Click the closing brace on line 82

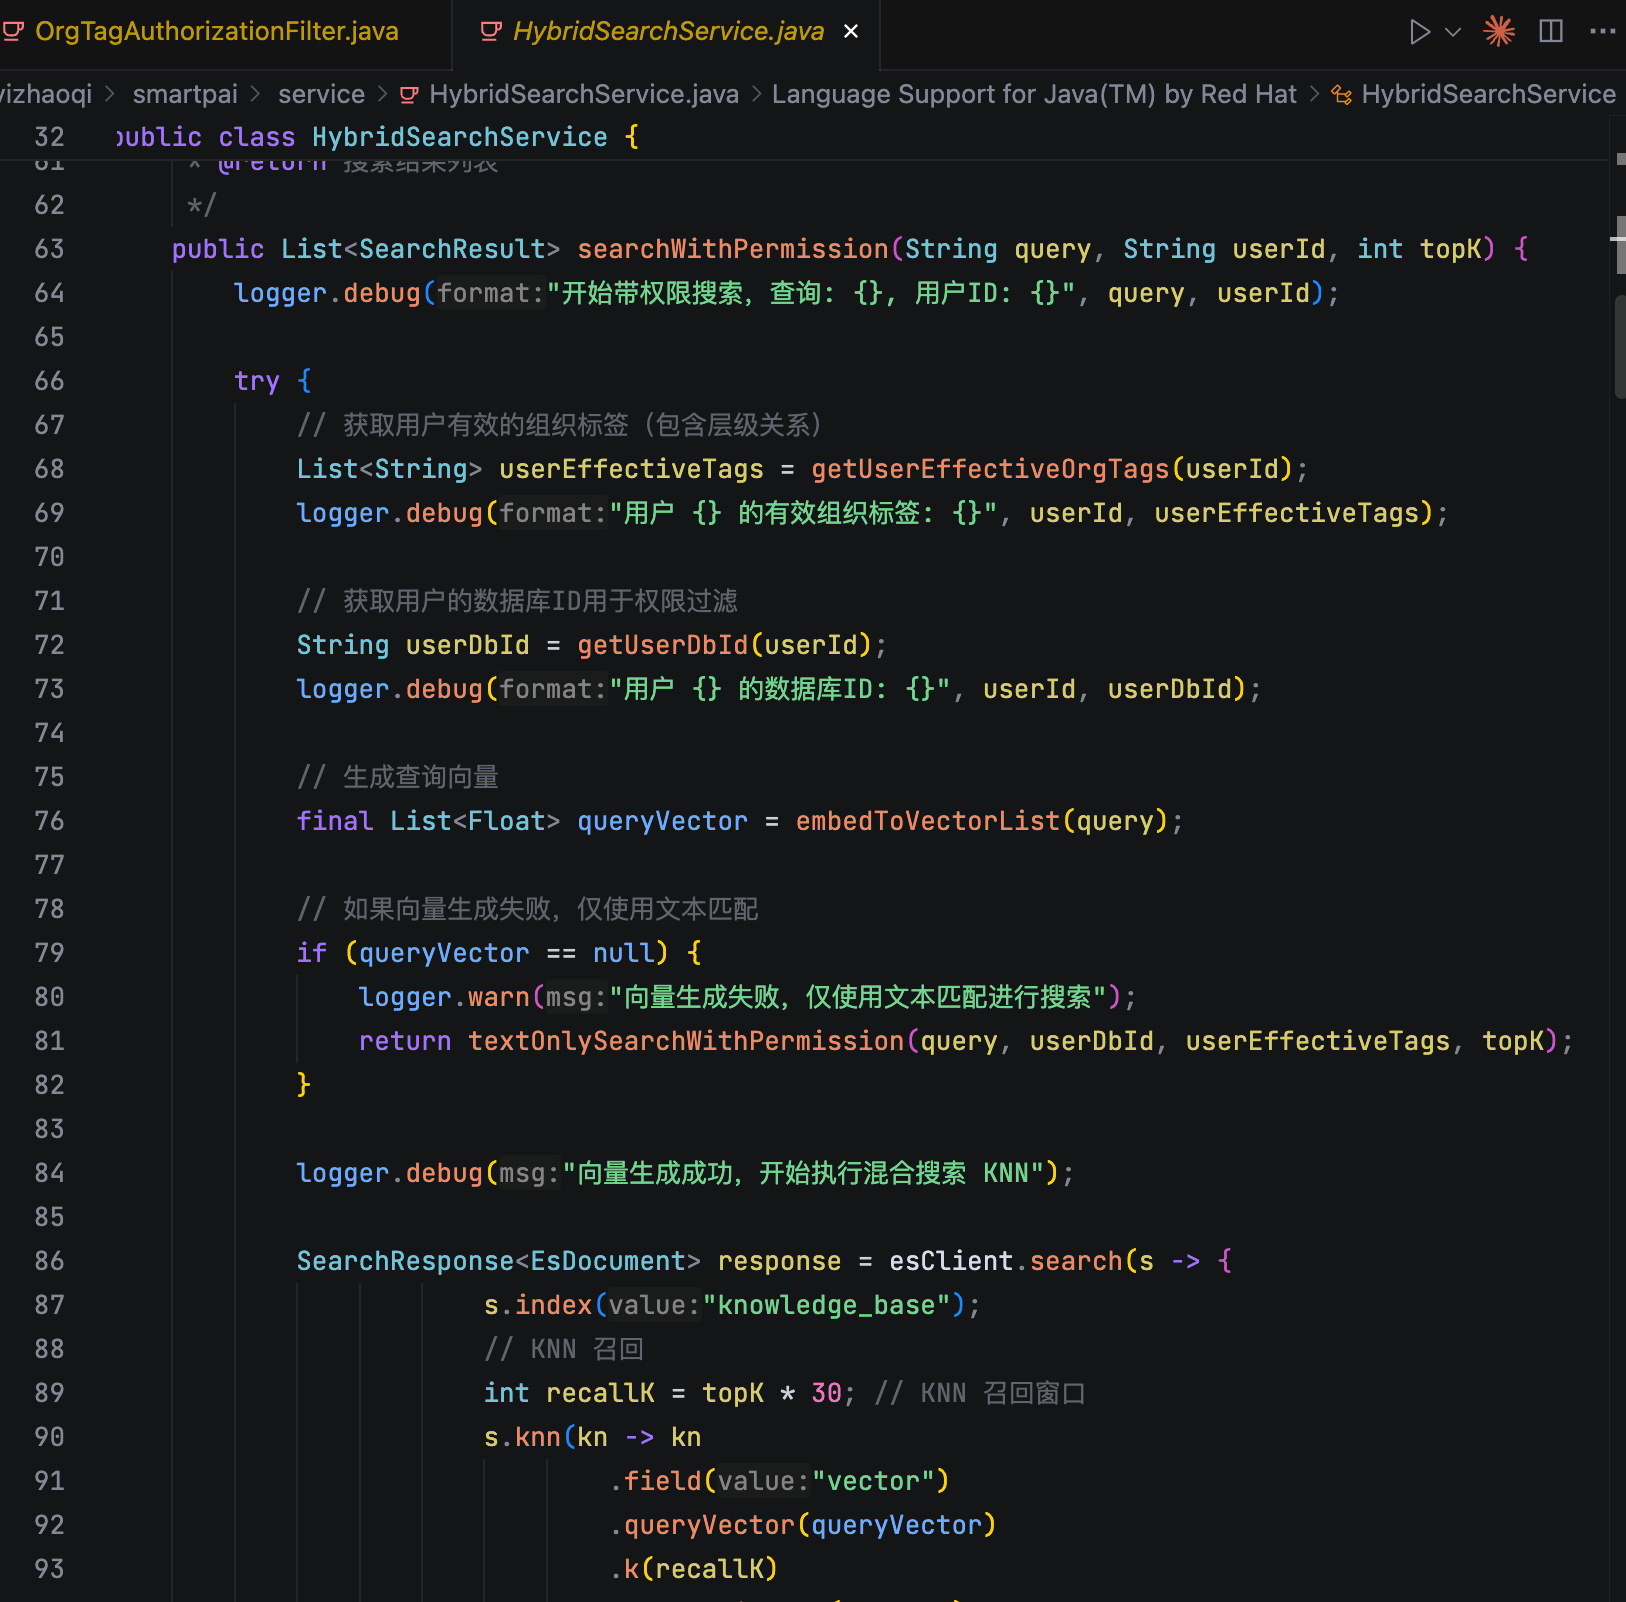pos(304,1085)
